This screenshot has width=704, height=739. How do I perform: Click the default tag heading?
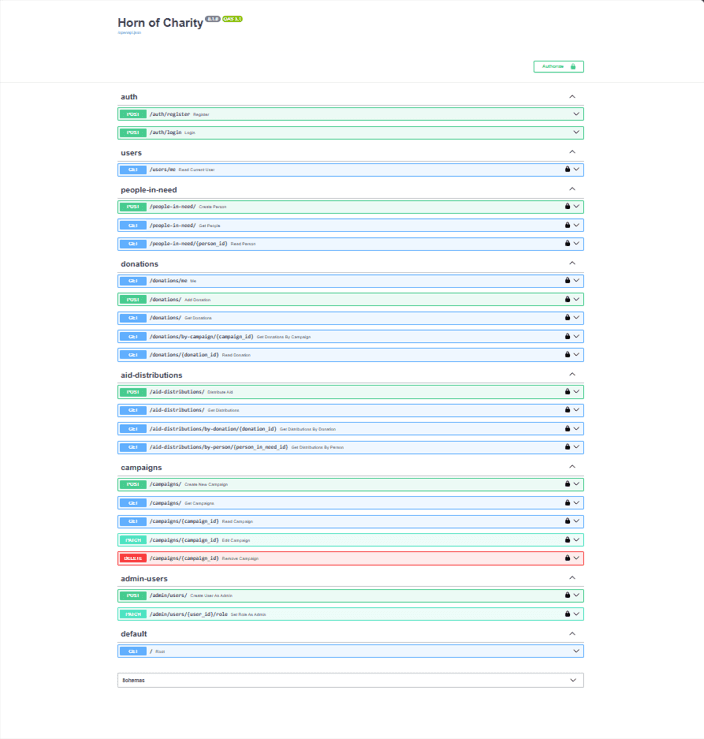click(134, 634)
